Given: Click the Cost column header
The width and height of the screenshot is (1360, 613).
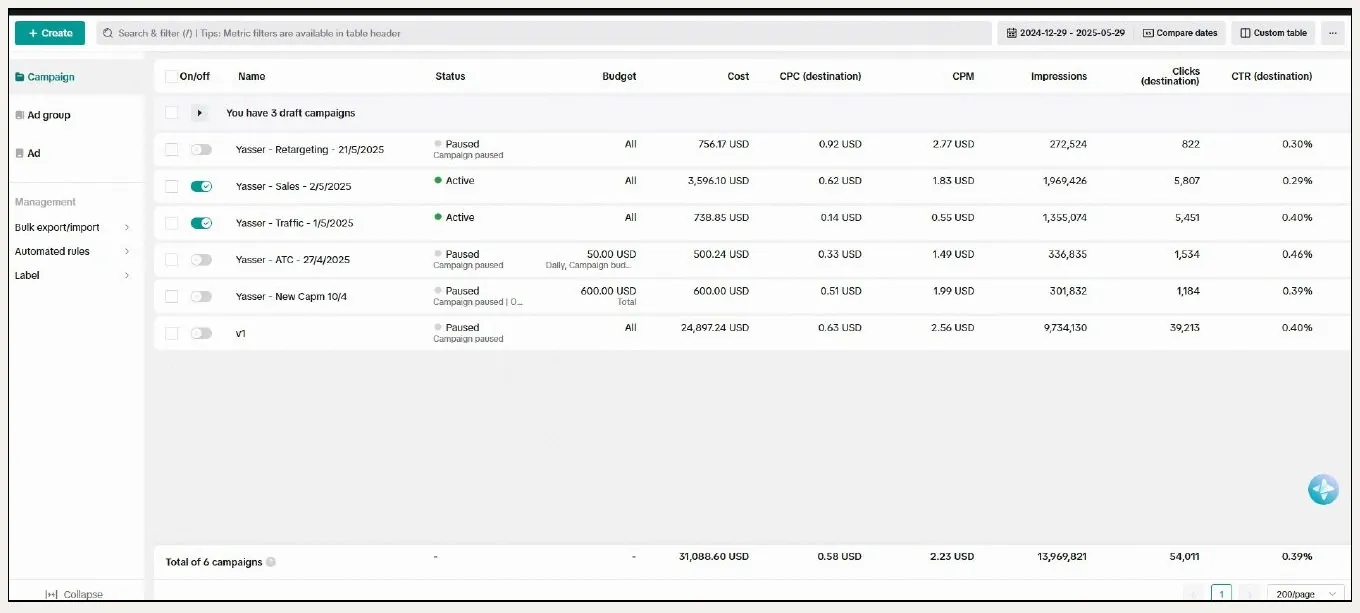Looking at the screenshot, I should [738, 76].
